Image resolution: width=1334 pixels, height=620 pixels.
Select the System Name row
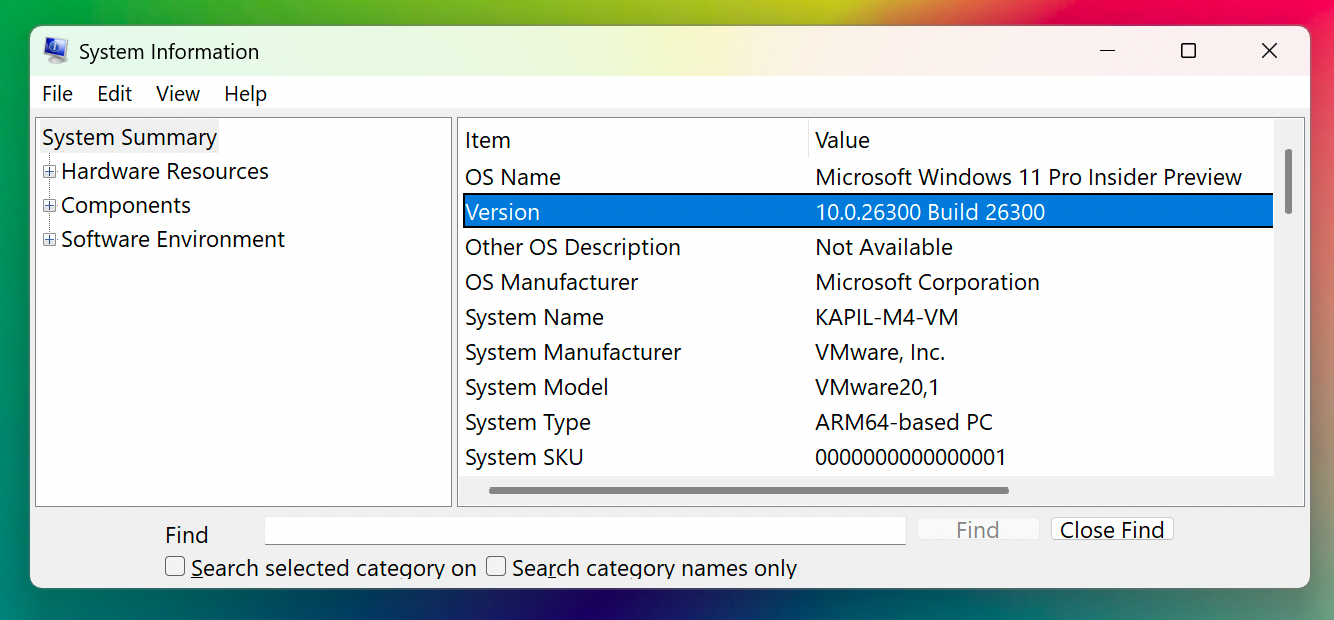867,317
